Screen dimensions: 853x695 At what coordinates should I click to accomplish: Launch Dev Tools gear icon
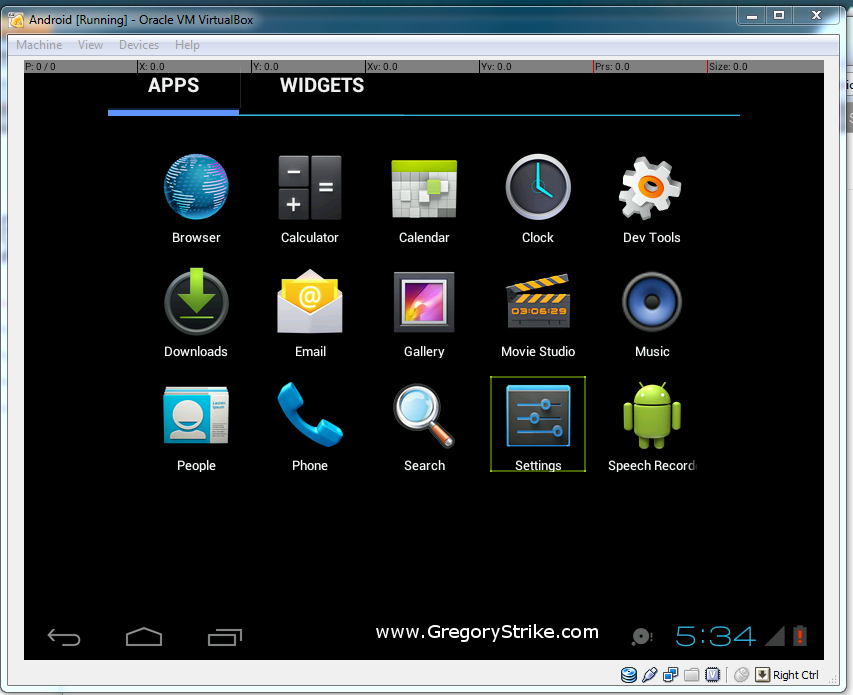coord(651,189)
